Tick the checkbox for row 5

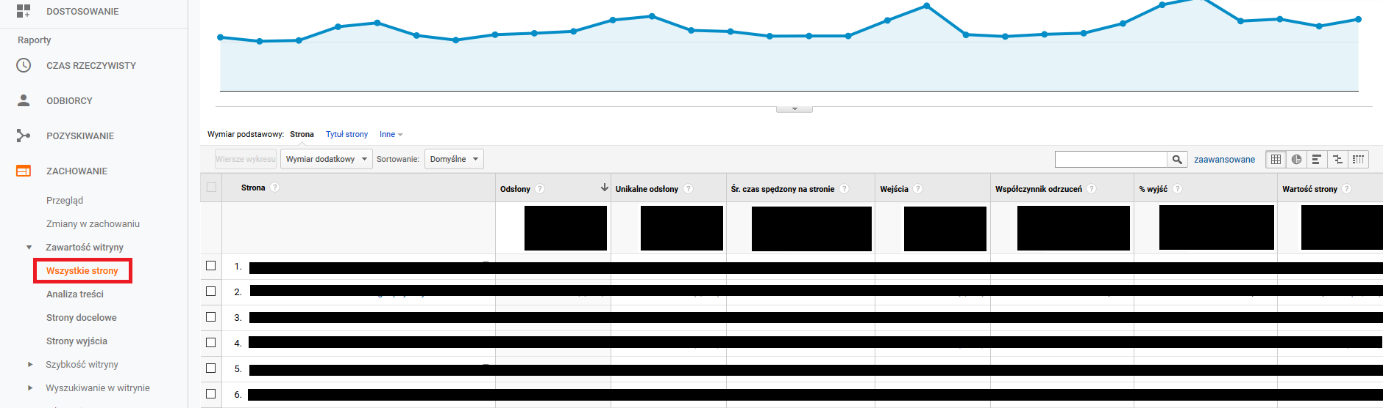(x=211, y=368)
